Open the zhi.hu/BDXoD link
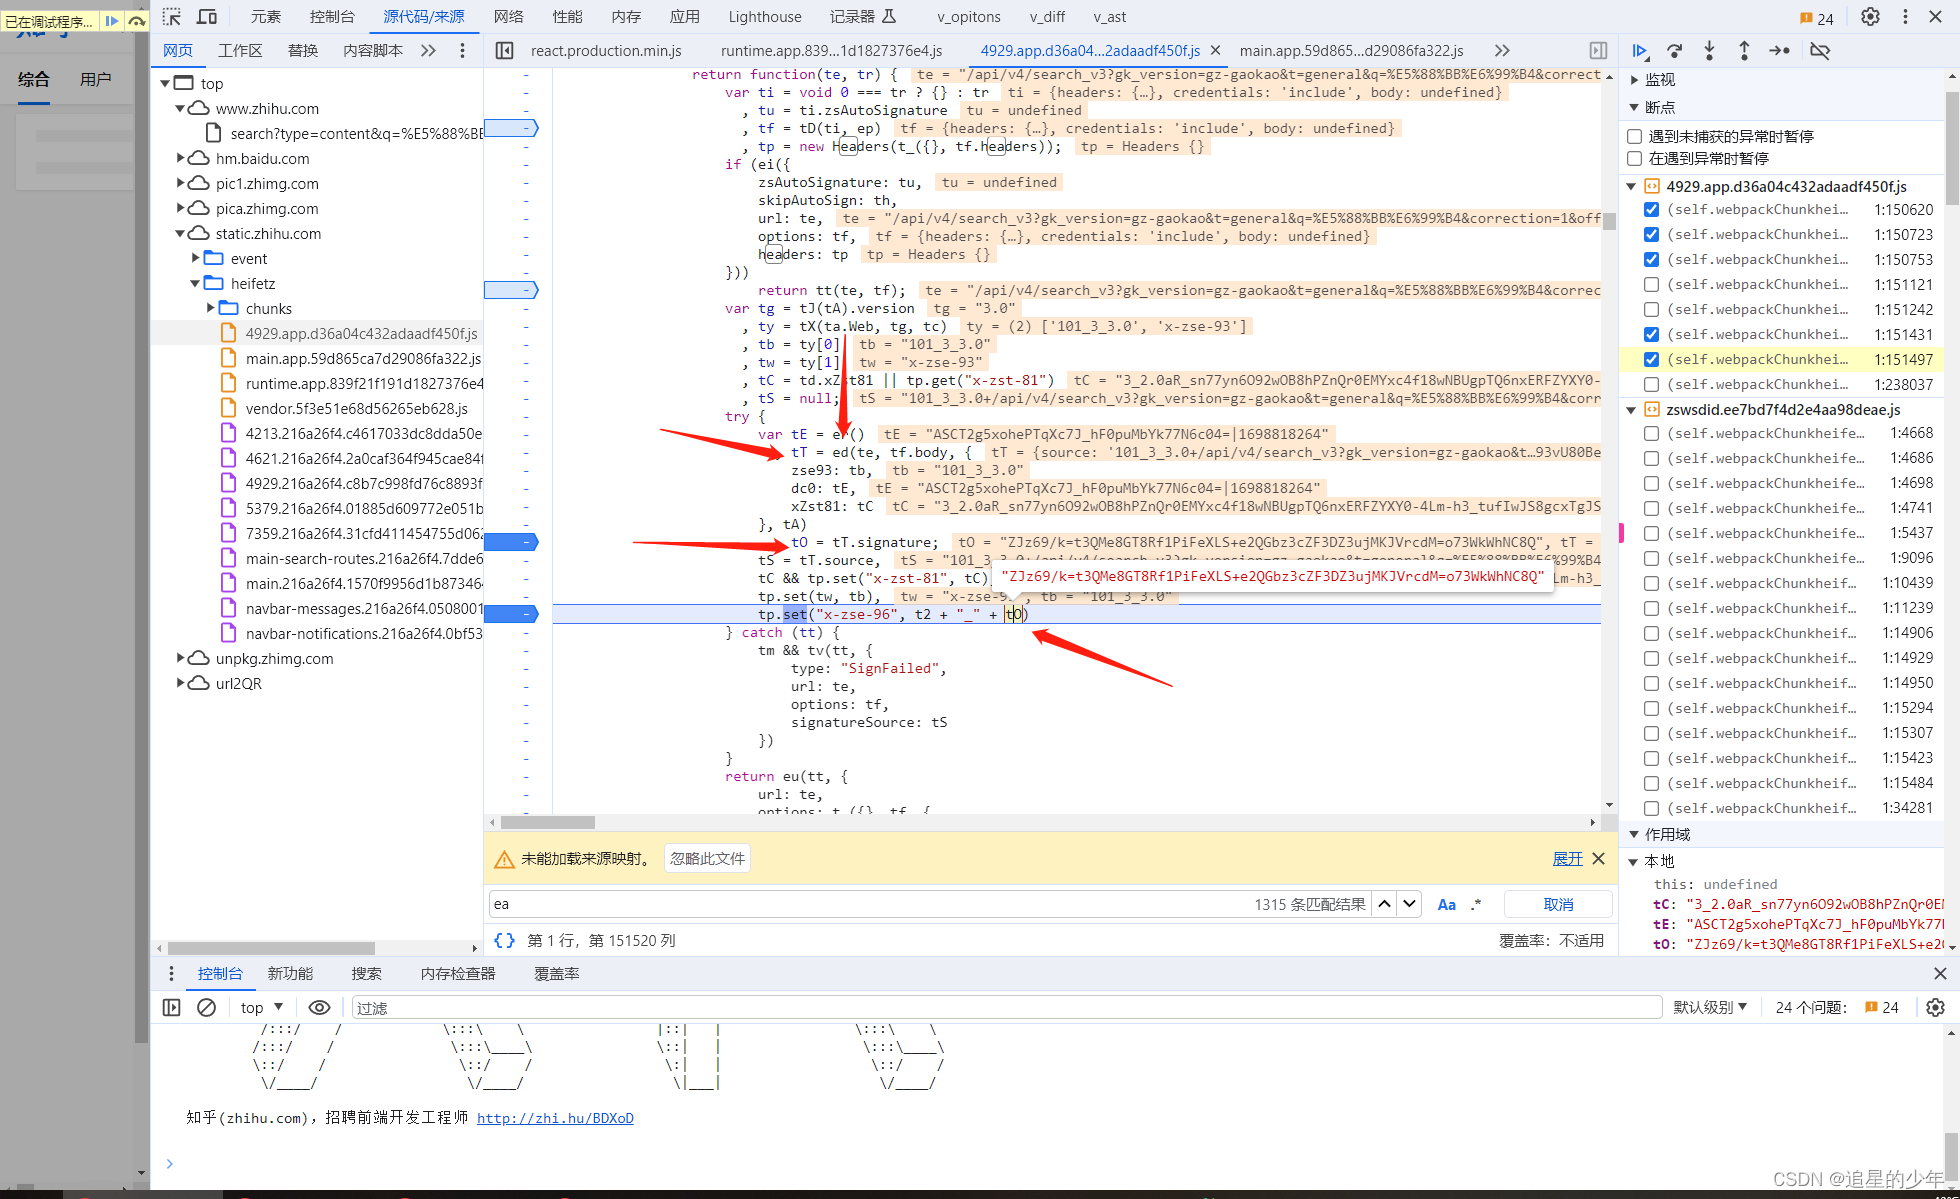Screen dimensions: 1960x1199 click(555, 1118)
